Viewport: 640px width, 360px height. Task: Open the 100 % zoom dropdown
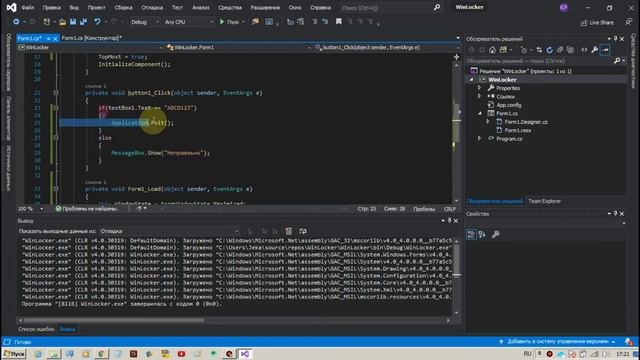tap(30, 209)
